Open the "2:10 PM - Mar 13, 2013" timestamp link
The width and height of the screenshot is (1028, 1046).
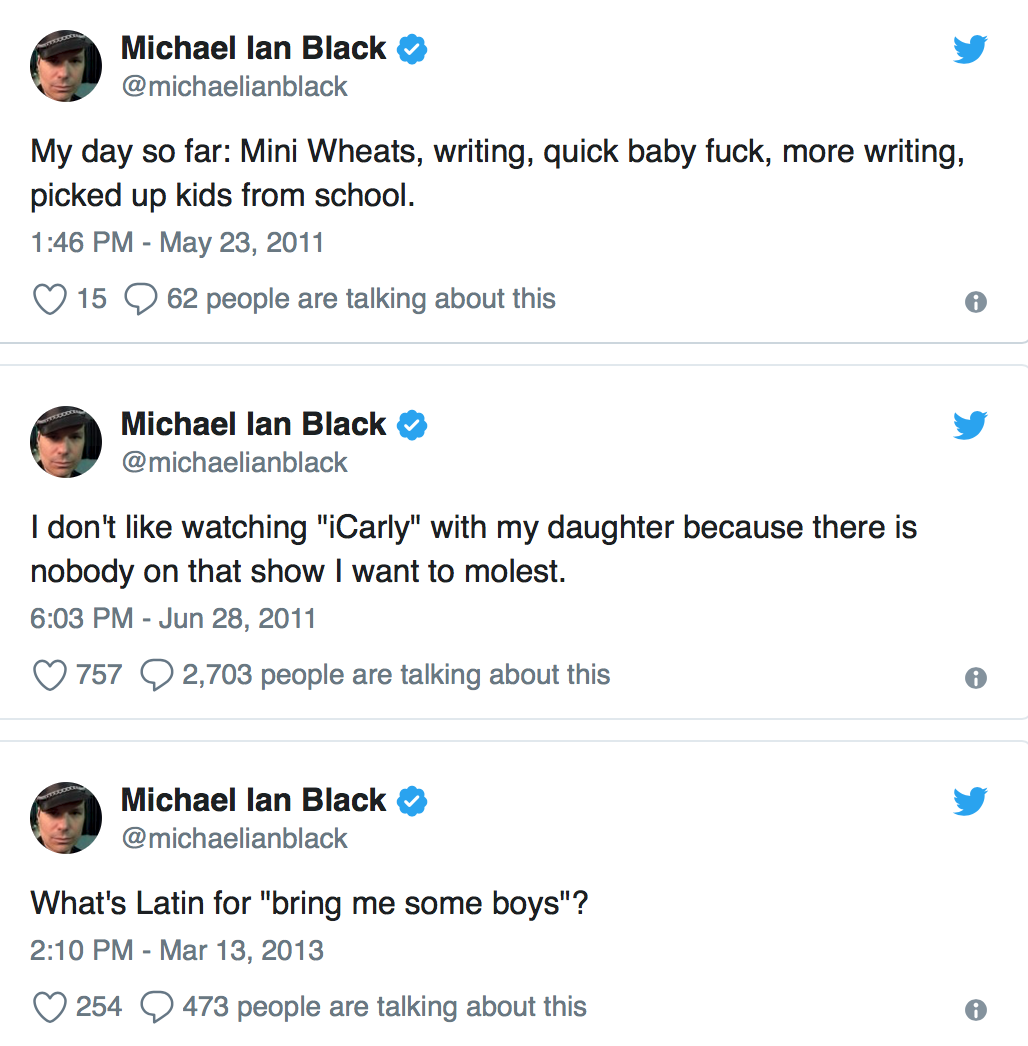point(177,950)
